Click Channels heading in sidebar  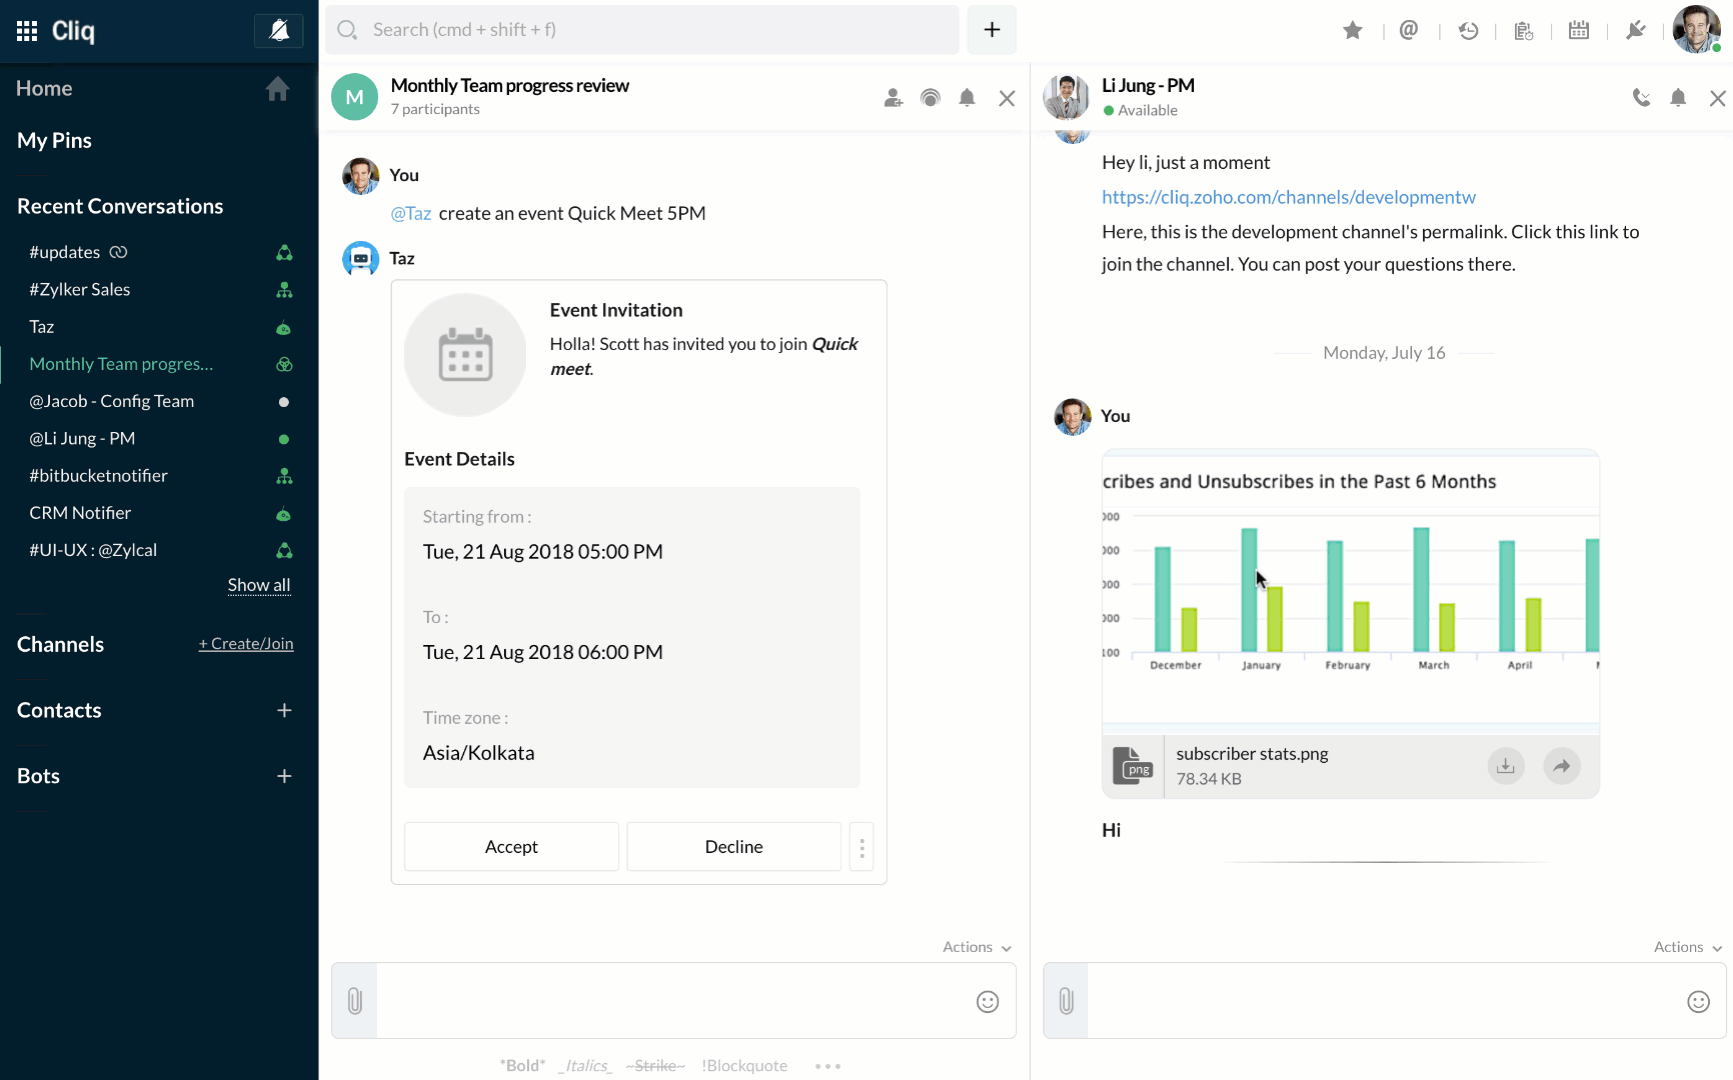pyautogui.click(x=60, y=644)
